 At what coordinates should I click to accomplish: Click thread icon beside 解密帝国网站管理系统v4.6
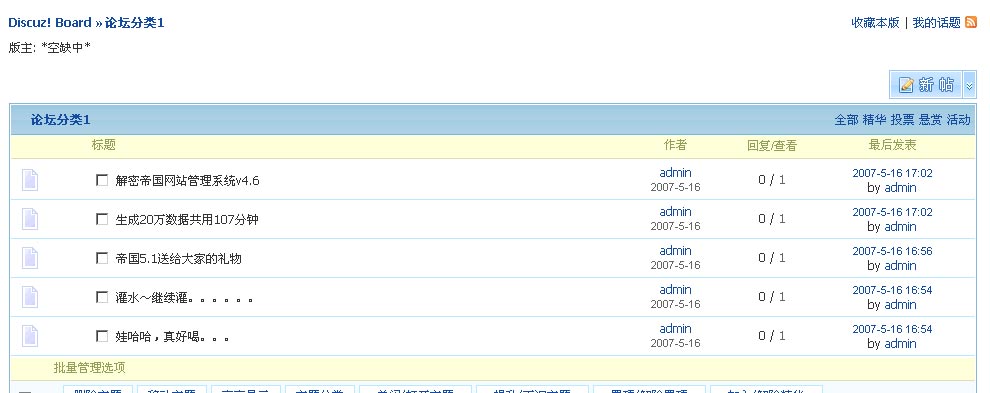point(30,180)
